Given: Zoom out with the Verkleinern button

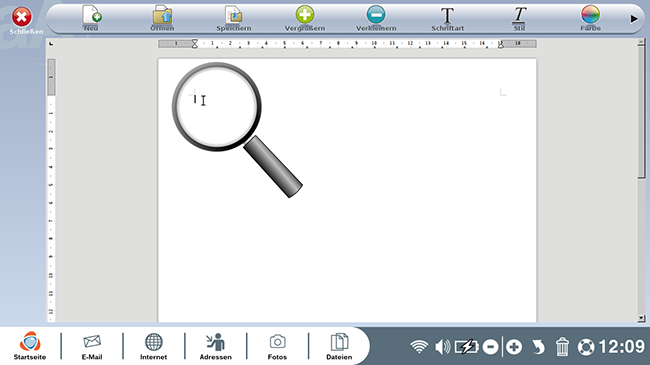Looking at the screenshot, I should 376,18.
